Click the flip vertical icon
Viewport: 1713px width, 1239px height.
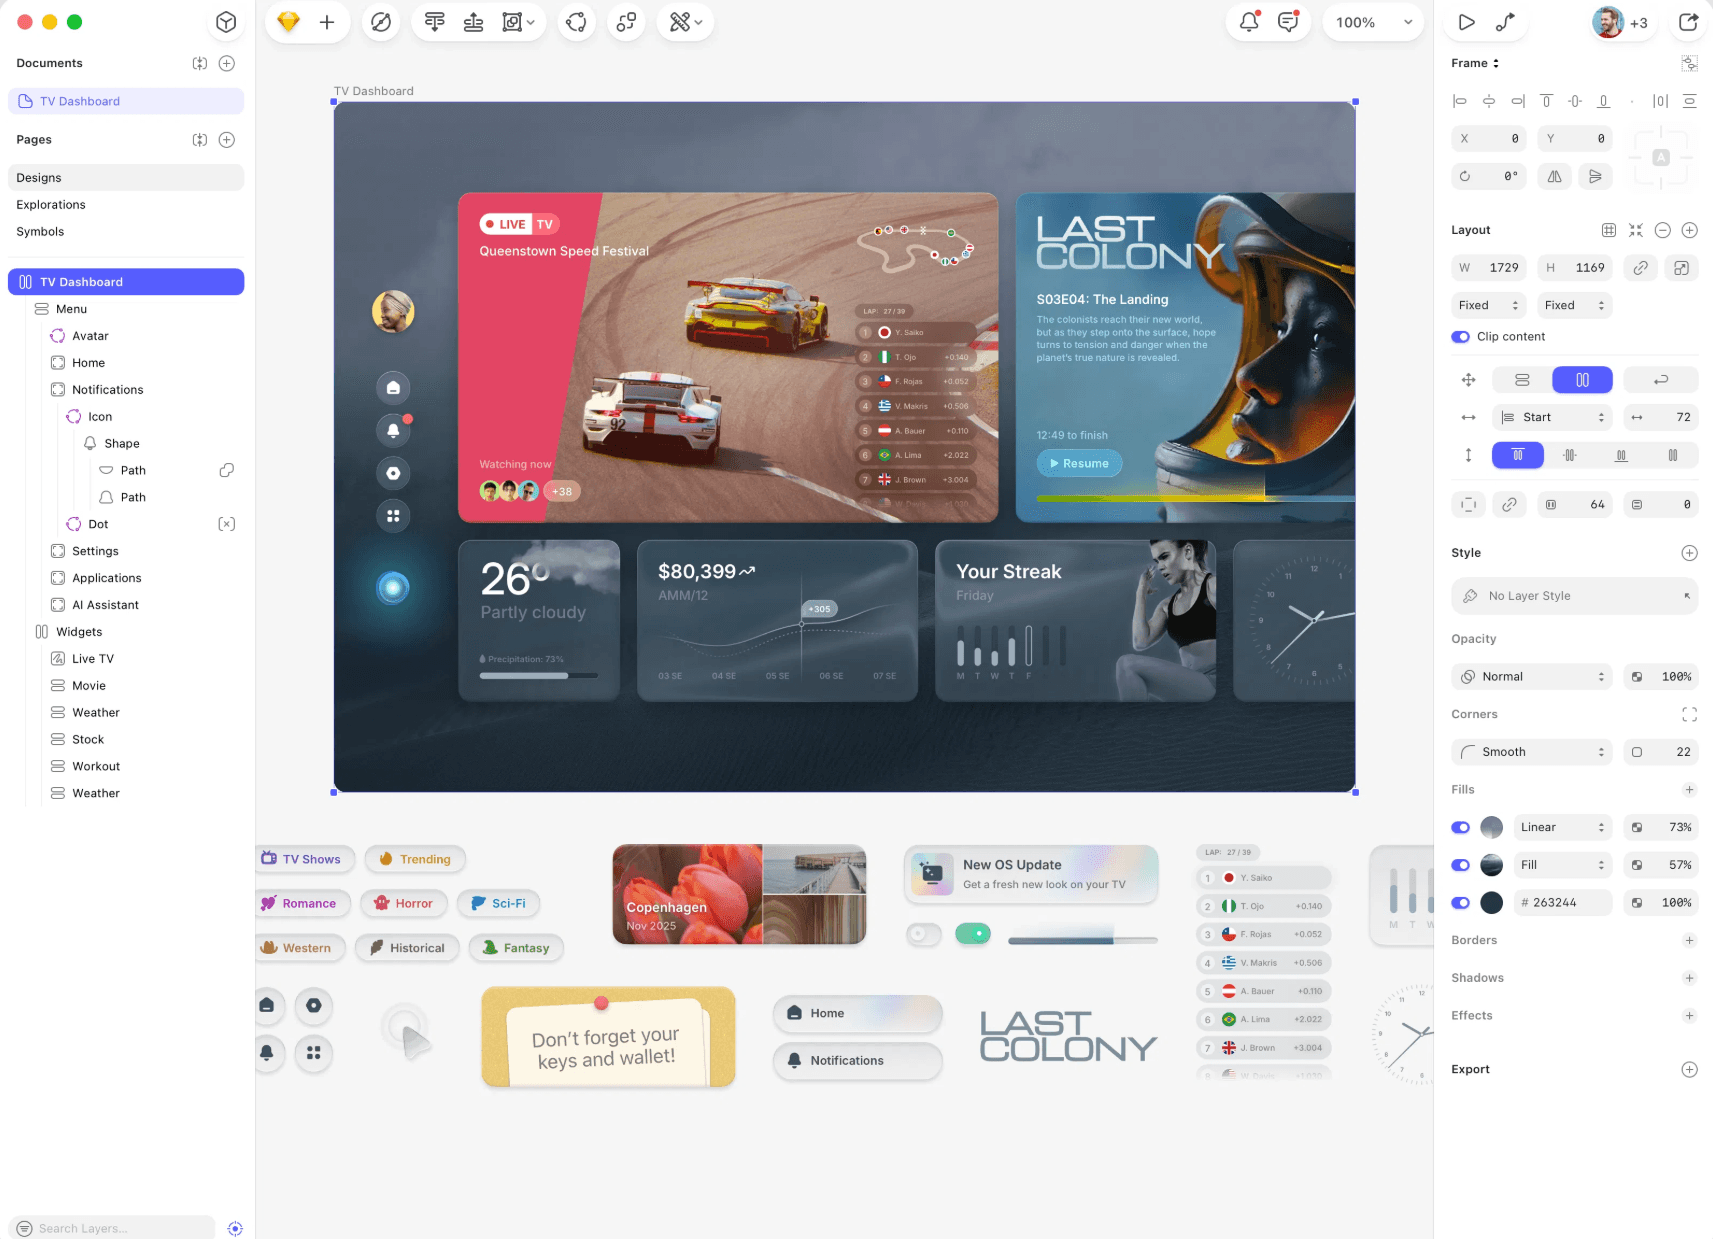pyautogui.click(x=1595, y=176)
